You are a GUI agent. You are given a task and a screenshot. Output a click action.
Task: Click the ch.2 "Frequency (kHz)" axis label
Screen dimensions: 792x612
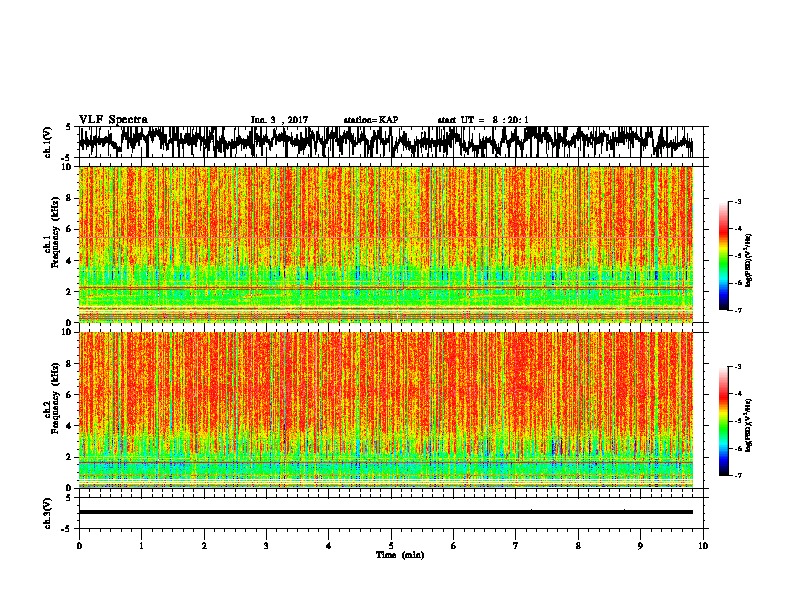tap(55, 398)
